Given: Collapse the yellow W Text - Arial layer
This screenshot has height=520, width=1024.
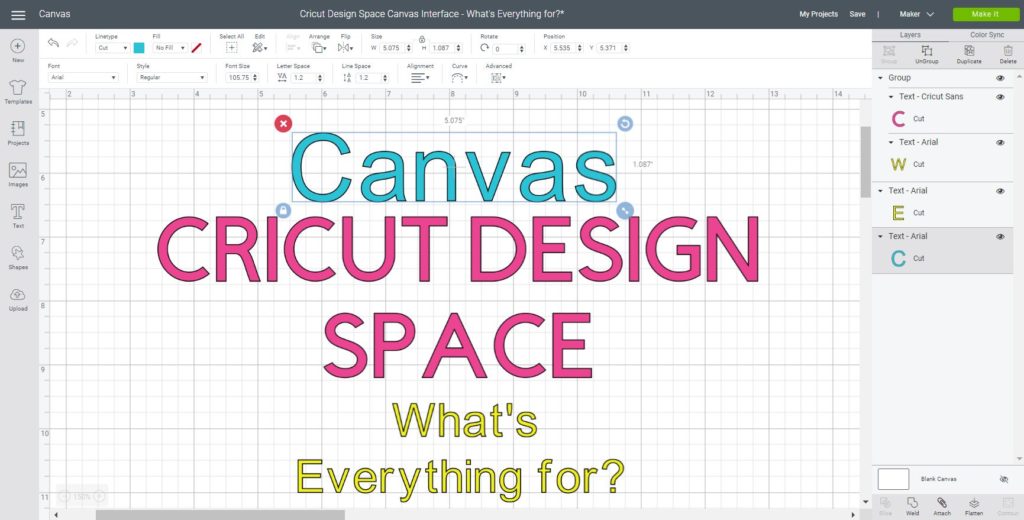Looking at the screenshot, I should (x=891, y=142).
